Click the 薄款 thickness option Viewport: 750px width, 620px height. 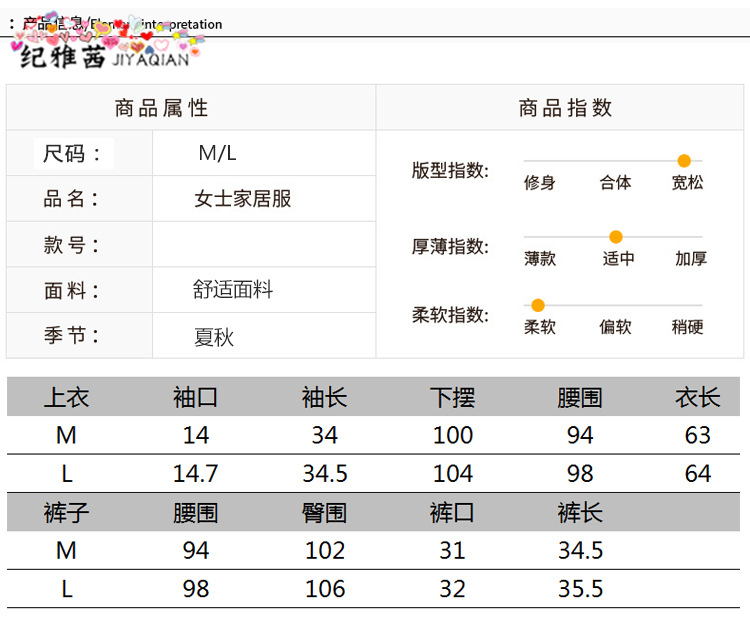540,259
